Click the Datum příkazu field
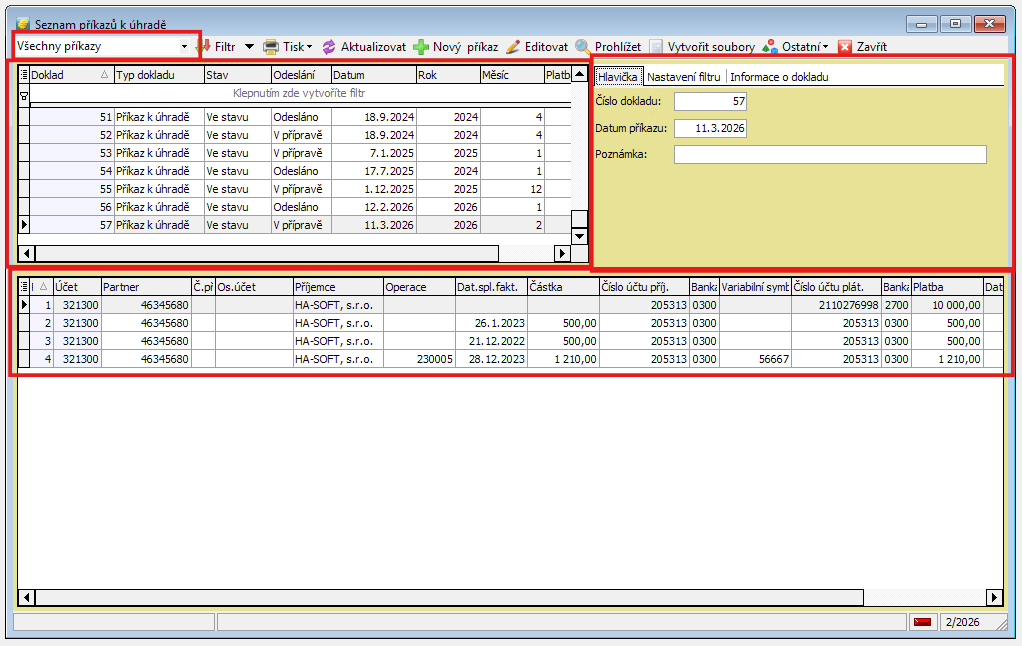Image resolution: width=1022 pixels, height=646 pixels. [710, 128]
